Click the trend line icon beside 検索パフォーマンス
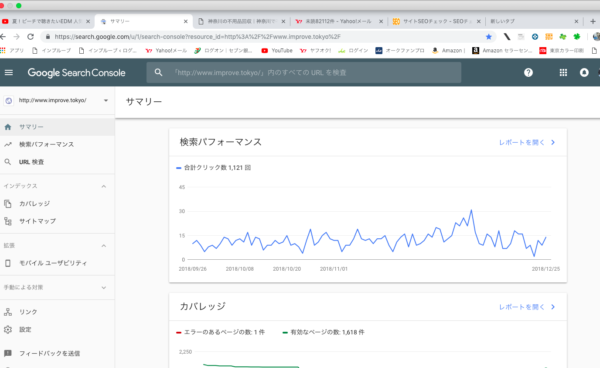Viewport: 600px width, 368px height. [x=8, y=145]
